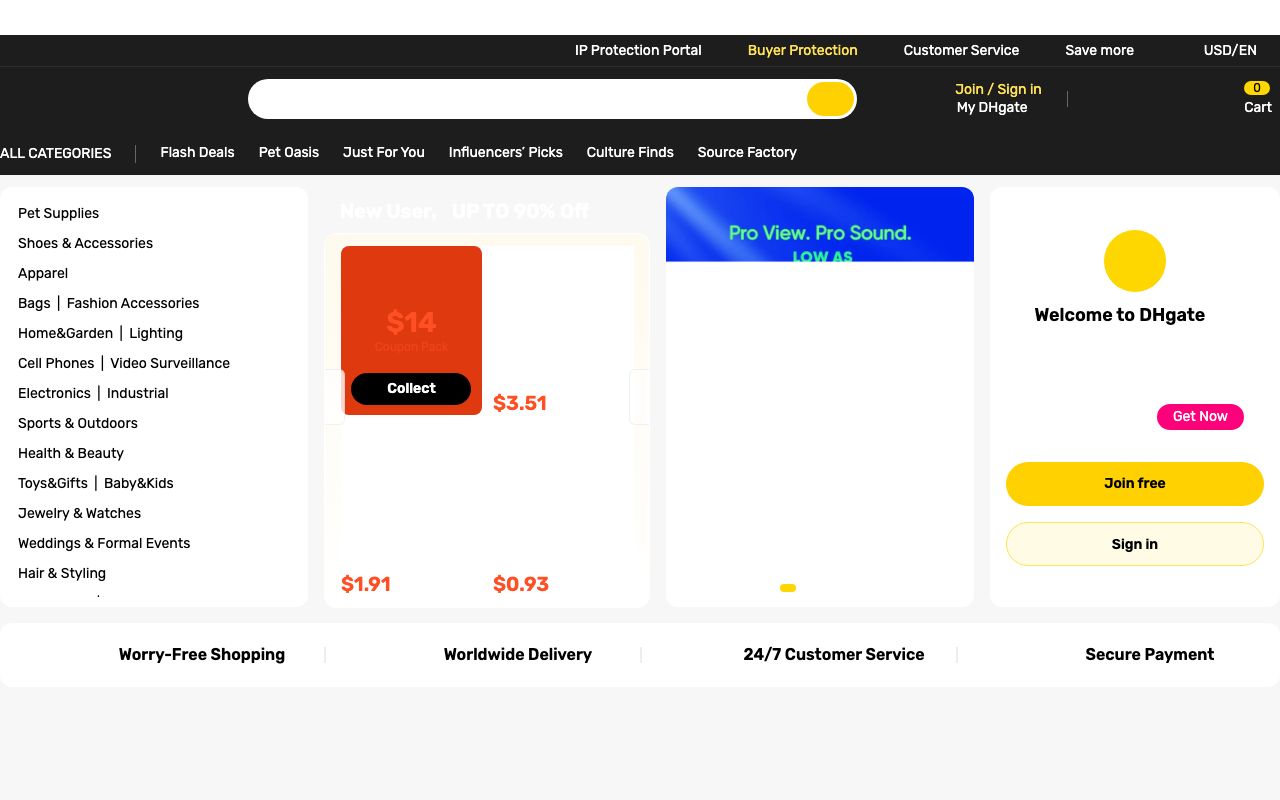This screenshot has height=800, width=1280.
Task: Open the USD/EN currency and language selector
Action: [x=1230, y=50]
